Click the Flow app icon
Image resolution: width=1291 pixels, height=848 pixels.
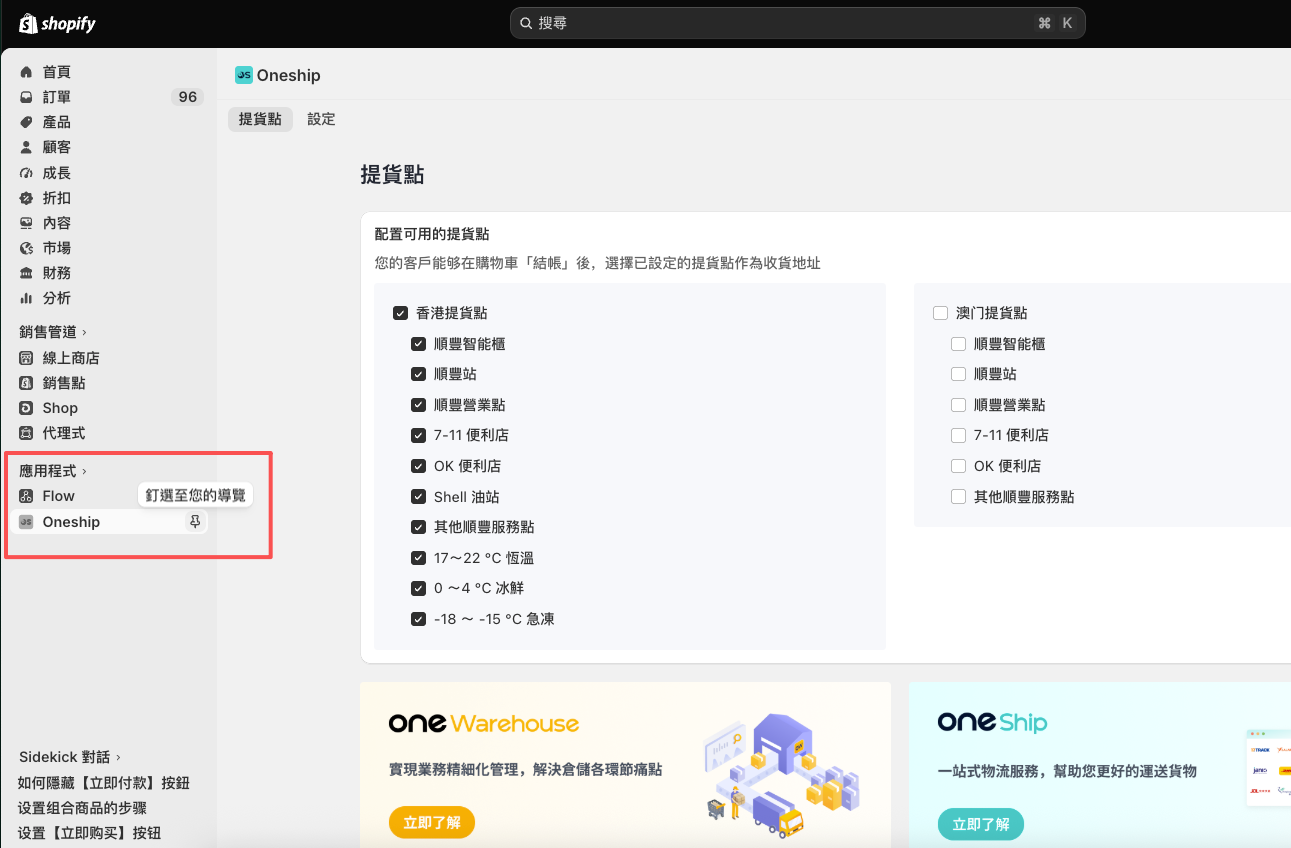[26, 496]
